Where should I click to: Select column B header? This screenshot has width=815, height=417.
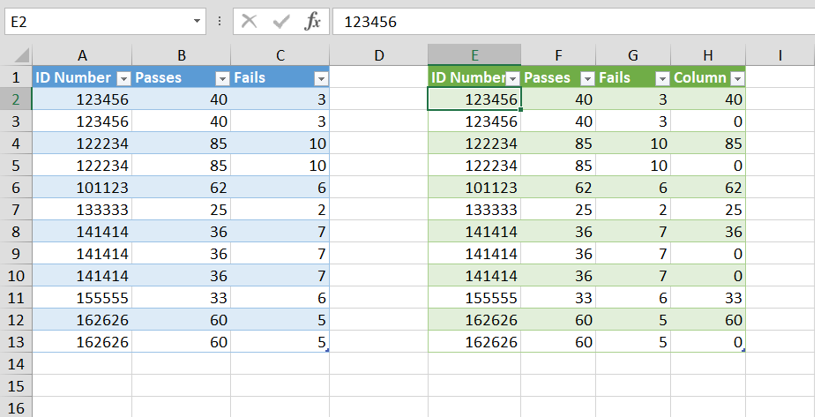pyautogui.click(x=181, y=55)
